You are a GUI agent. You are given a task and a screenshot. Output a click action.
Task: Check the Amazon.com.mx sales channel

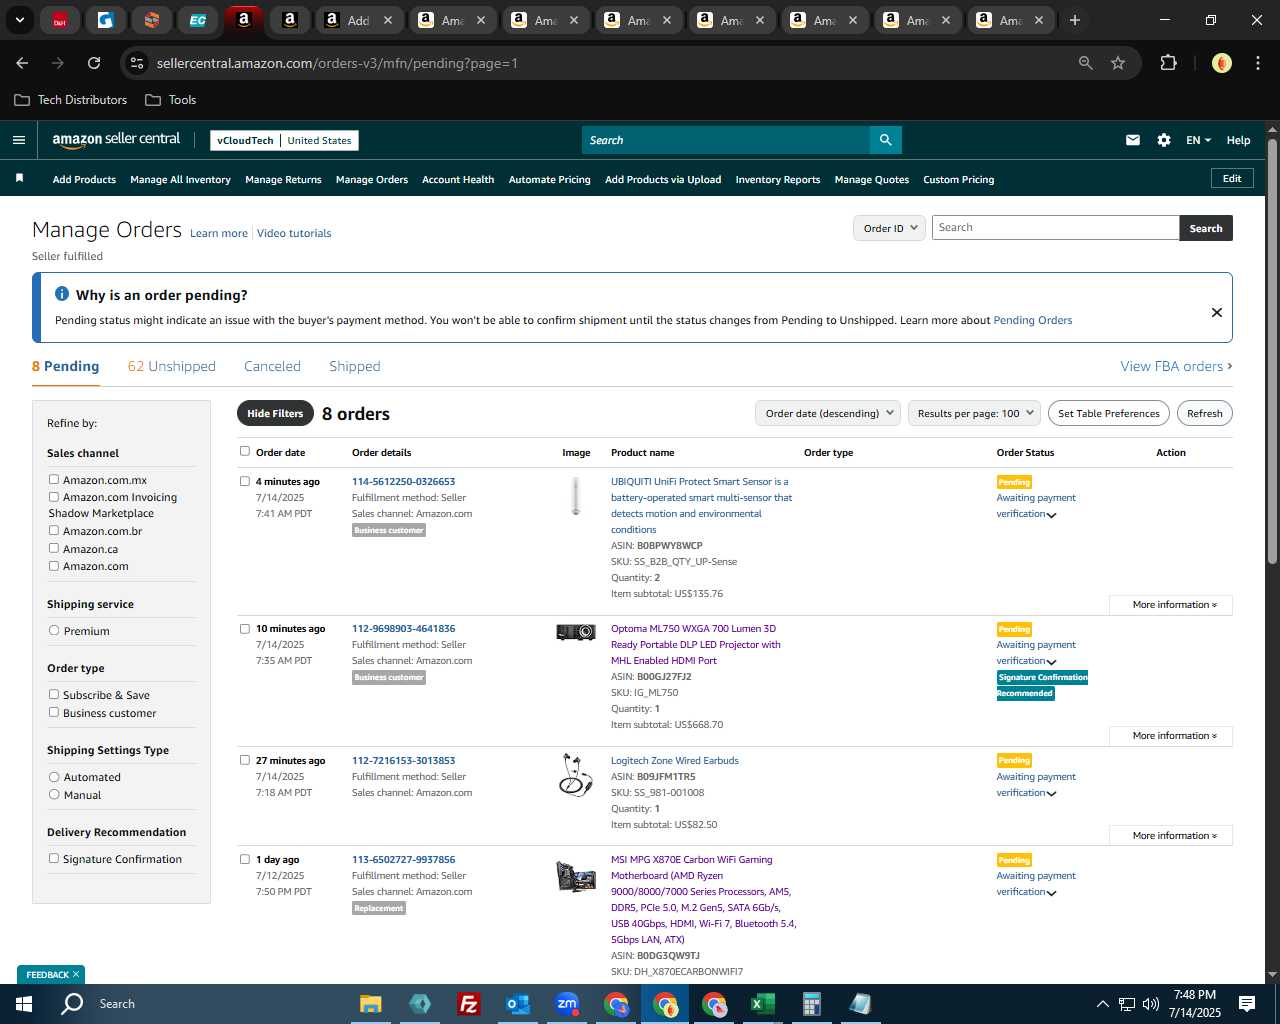pyautogui.click(x=54, y=480)
